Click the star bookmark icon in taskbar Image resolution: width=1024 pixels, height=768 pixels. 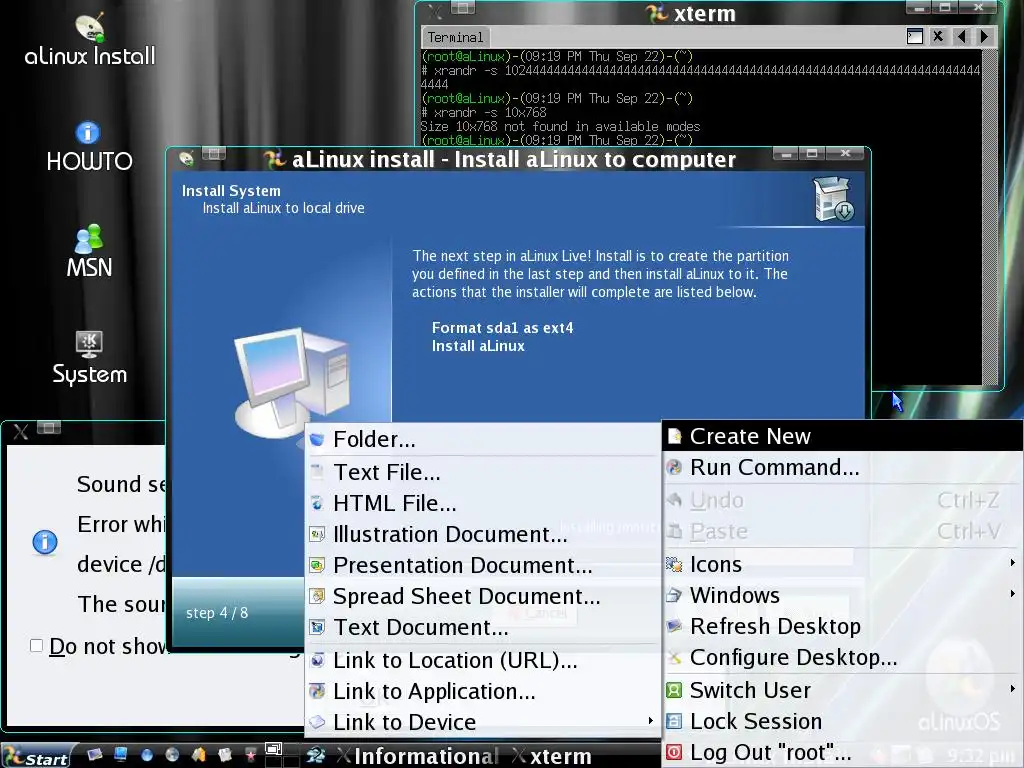250,755
